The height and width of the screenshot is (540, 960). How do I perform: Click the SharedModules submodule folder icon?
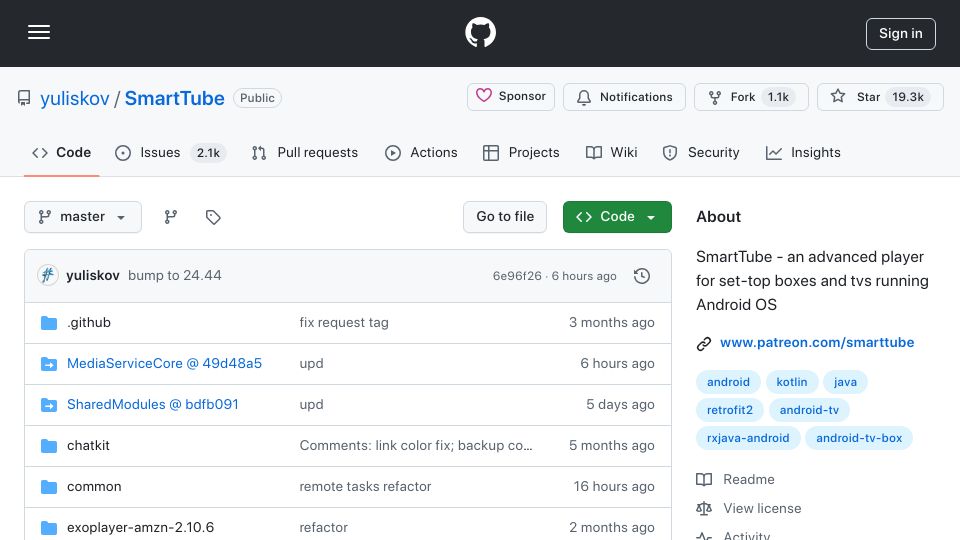coord(49,405)
